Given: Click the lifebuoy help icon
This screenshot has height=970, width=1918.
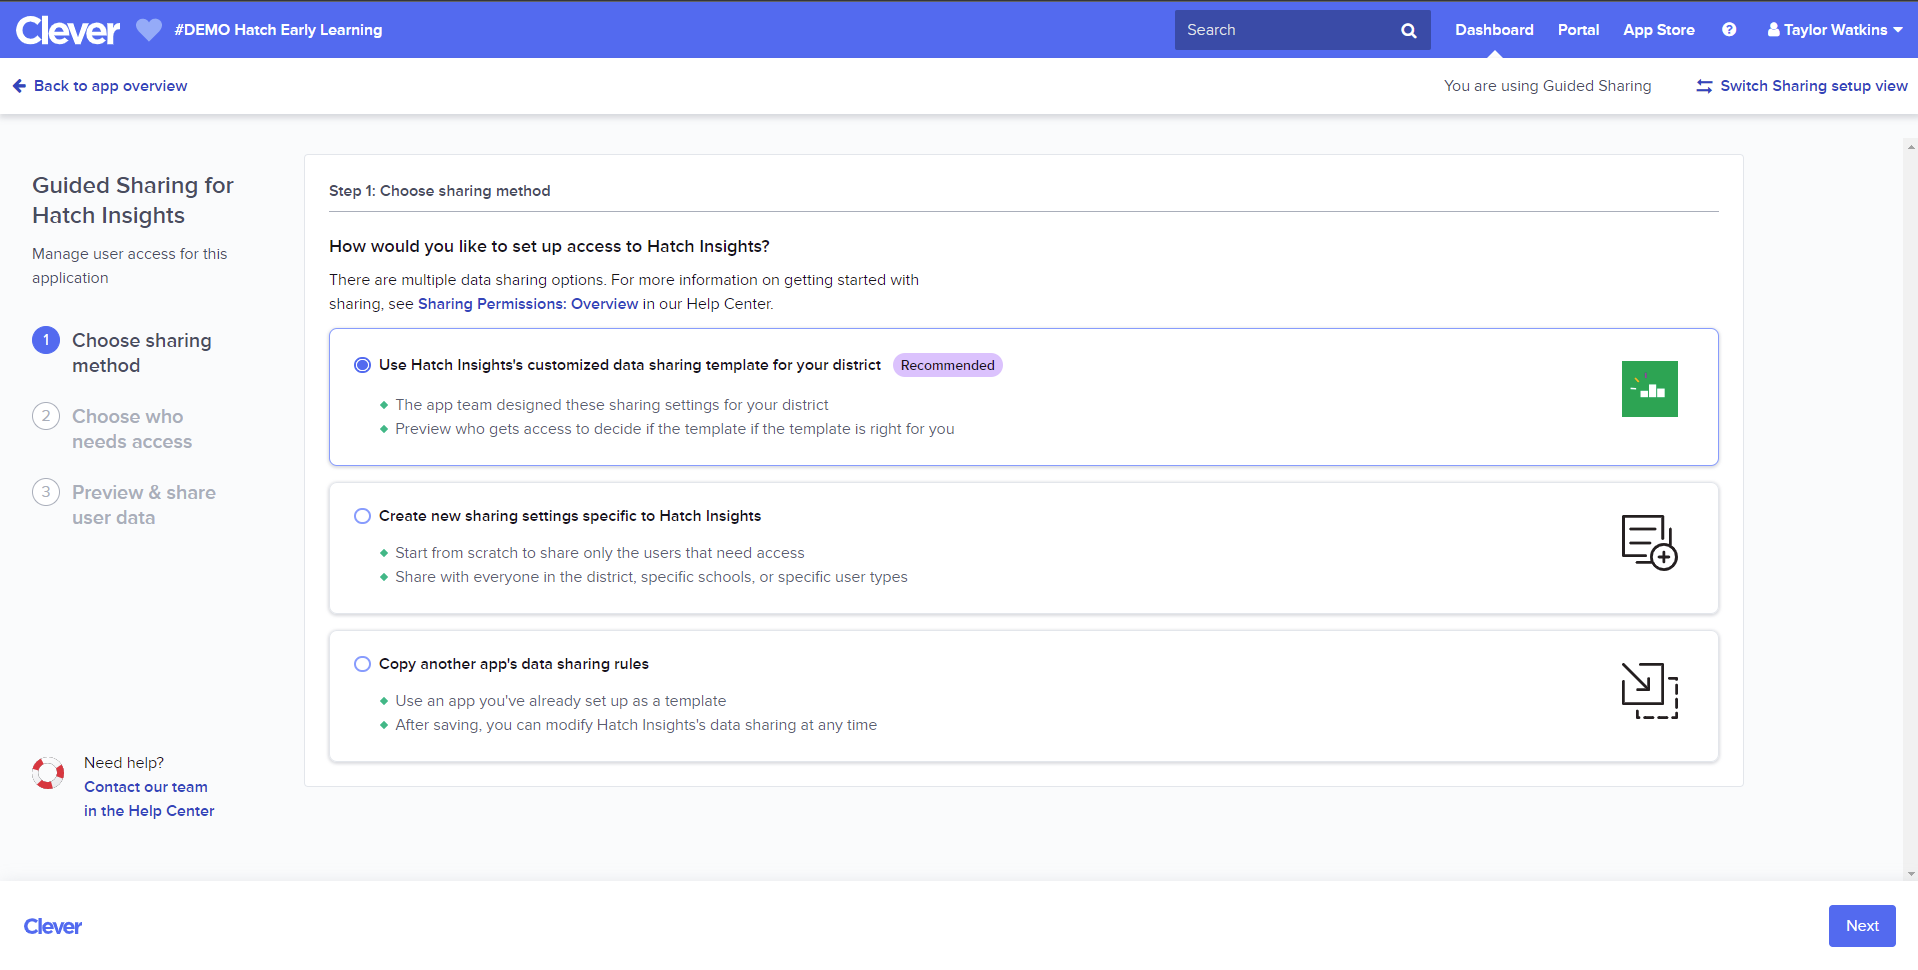Looking at the screenshot, I should point(48,773).
